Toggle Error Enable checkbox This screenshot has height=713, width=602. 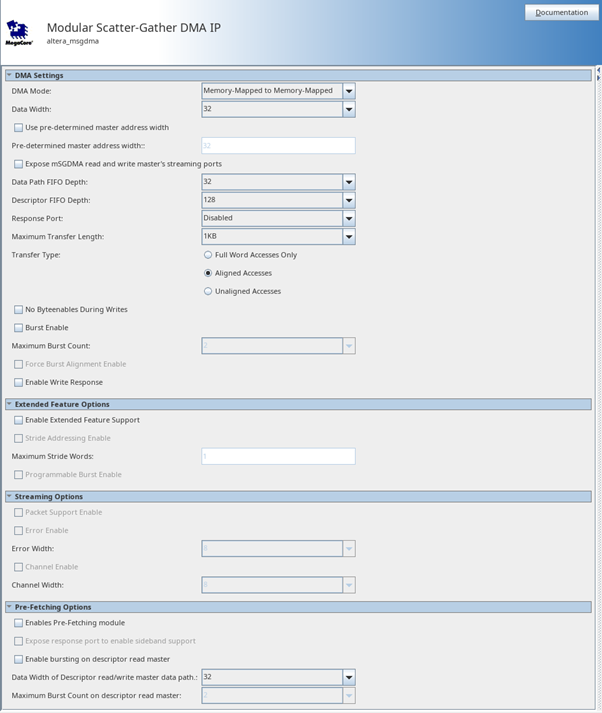pyautogui.click(x=18, y=530)
